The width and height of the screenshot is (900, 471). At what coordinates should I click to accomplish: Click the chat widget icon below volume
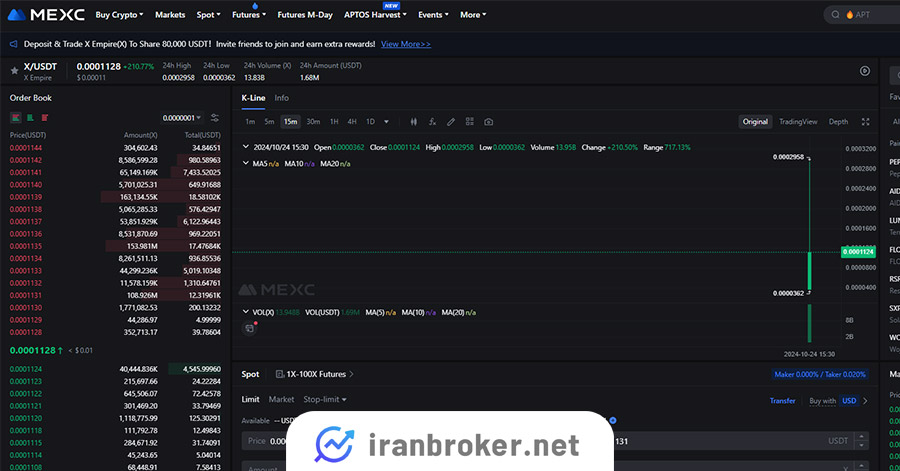pyautogui.click(x=250, y=328)
